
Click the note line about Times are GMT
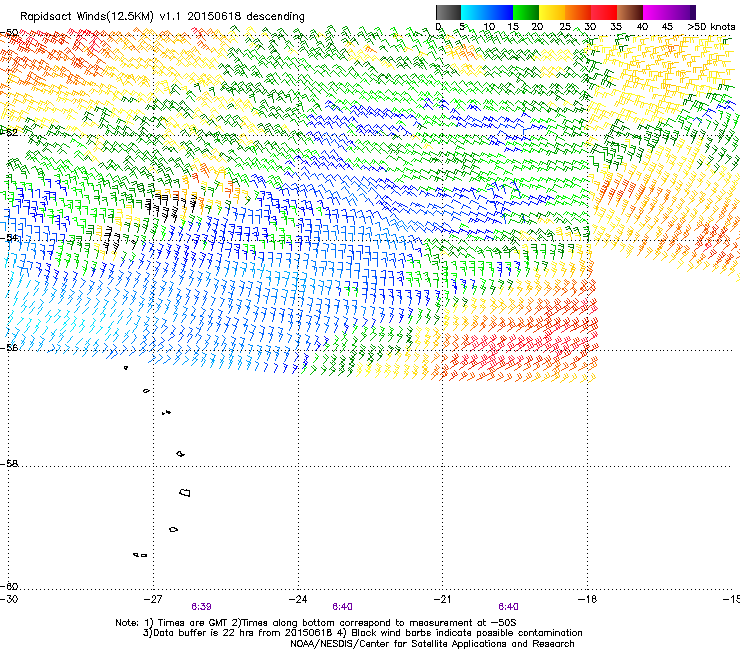316,623
